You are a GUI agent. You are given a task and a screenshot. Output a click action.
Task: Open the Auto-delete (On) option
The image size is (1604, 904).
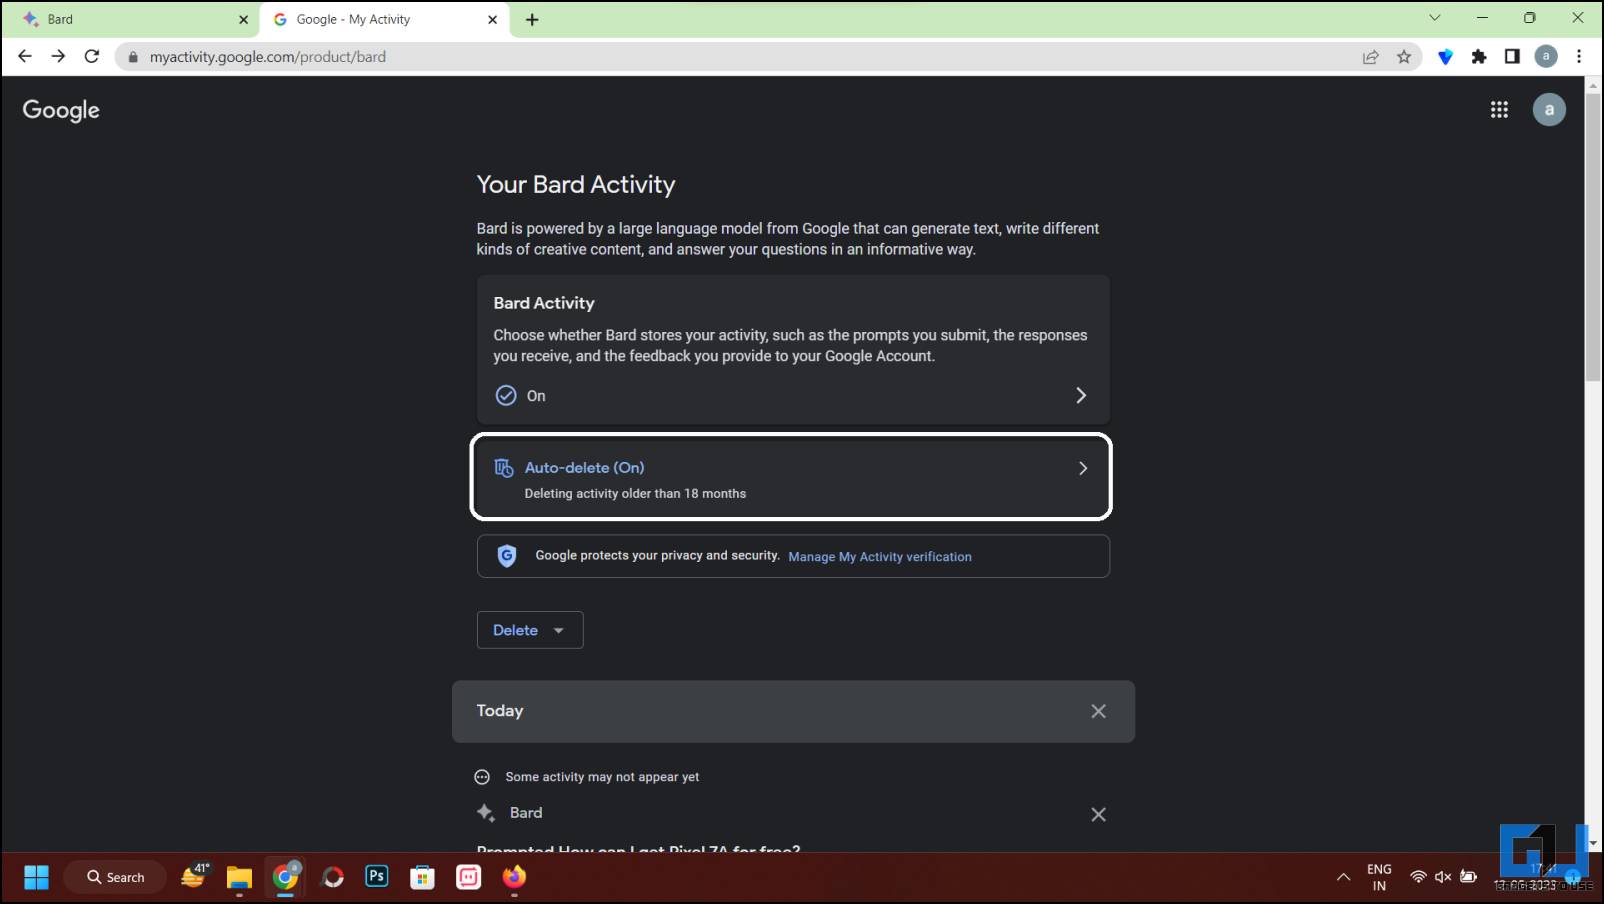coord(791,478)
